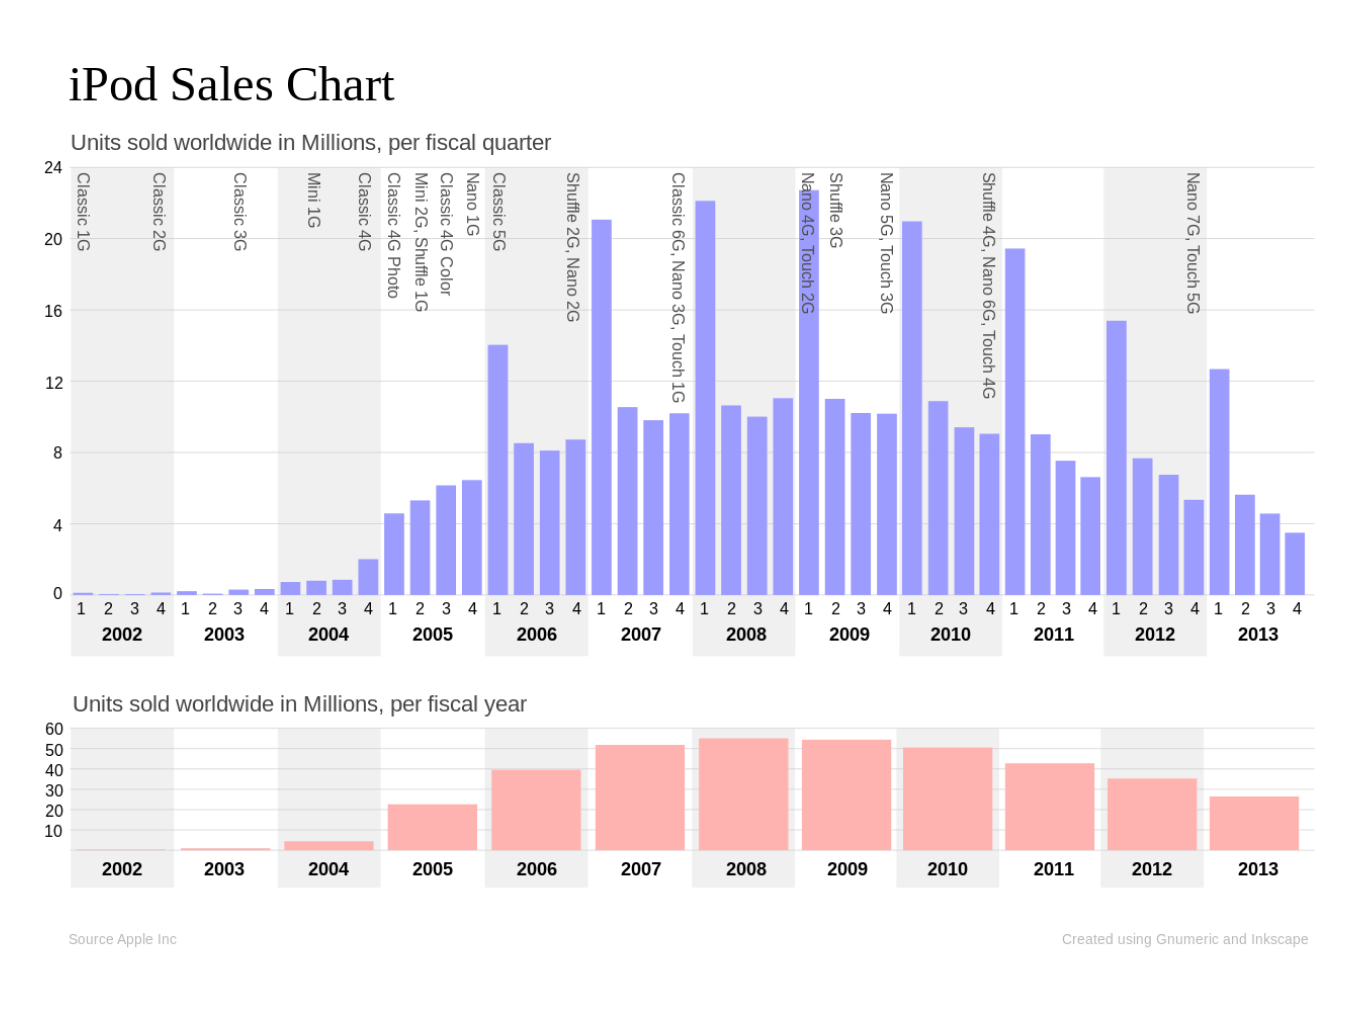Select the Classic 6G, Nano 3G, Touch 1G label
This screenshot has height=1009, width=1360.
678,287
